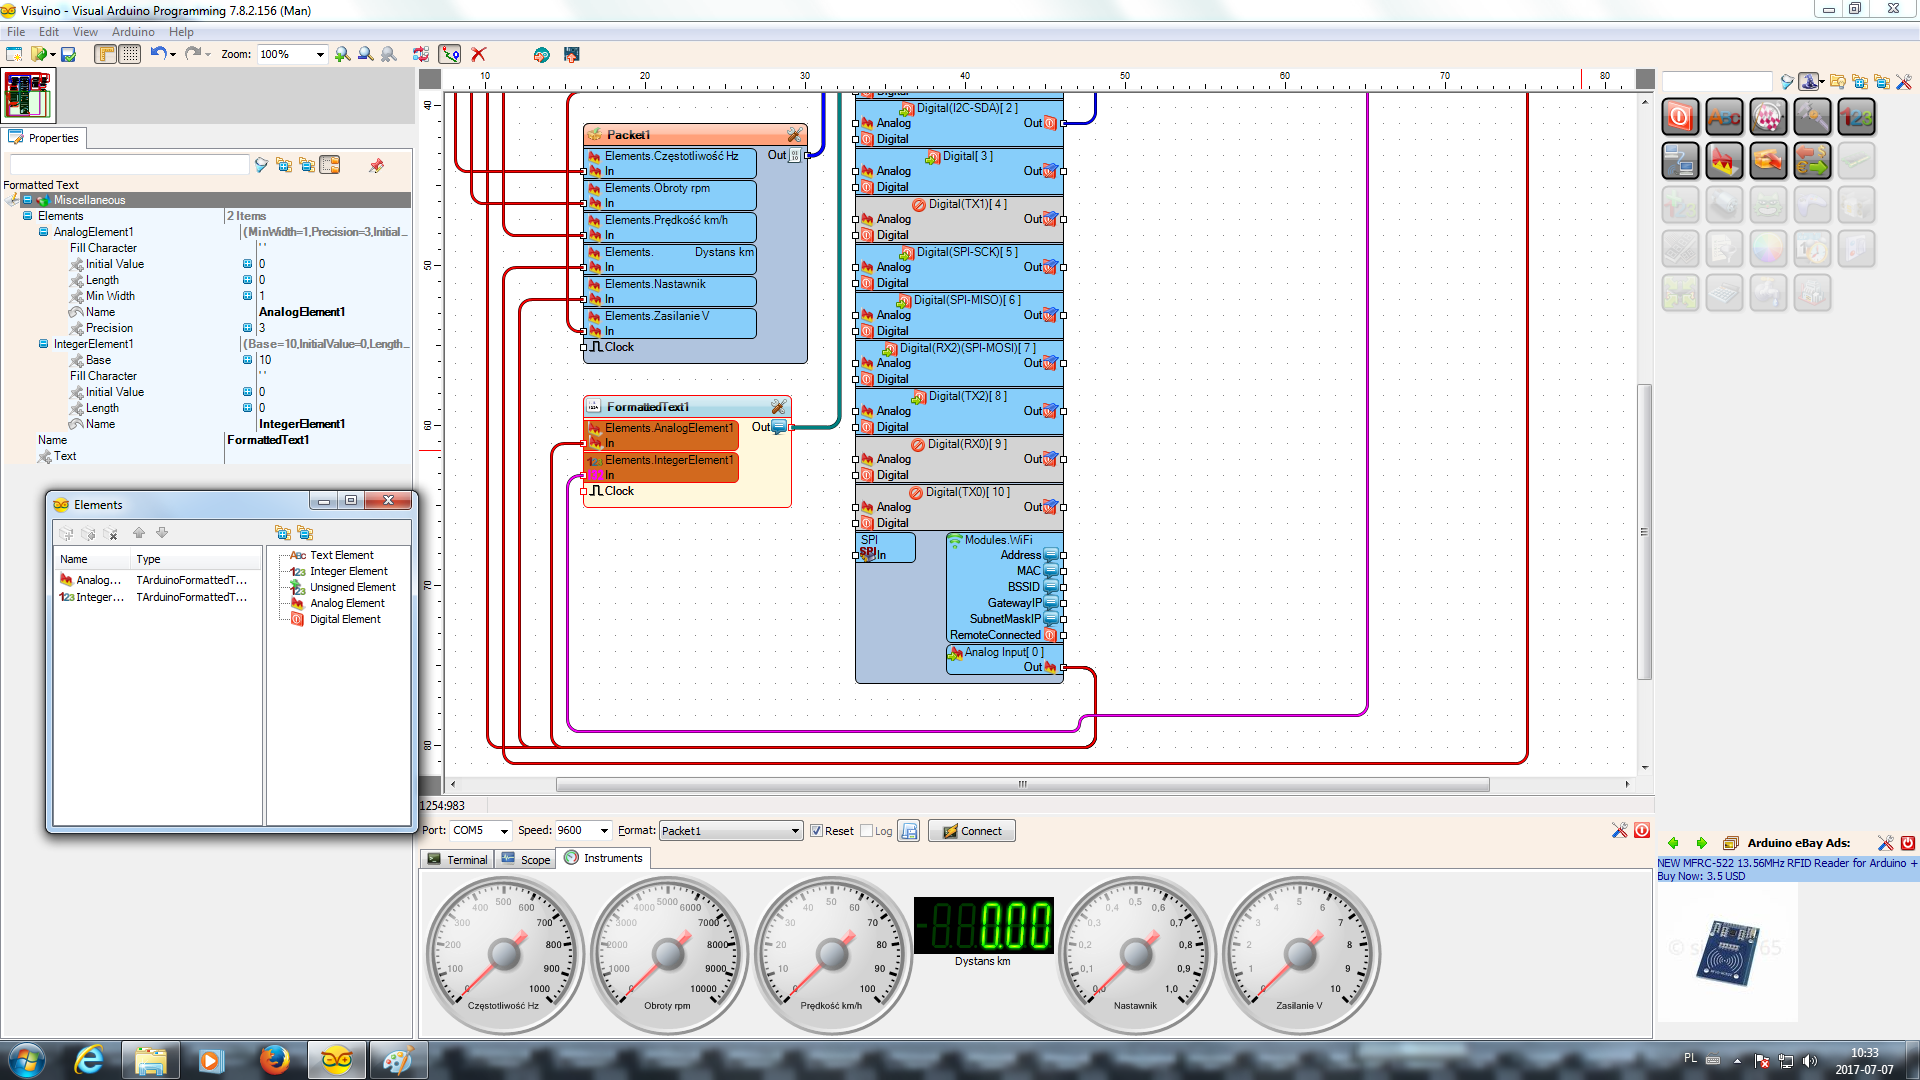Open the Text components category (ABC icon)
This screenshot has height=1080, width=1920.
pyautogui.click(x=1724, y=117)
